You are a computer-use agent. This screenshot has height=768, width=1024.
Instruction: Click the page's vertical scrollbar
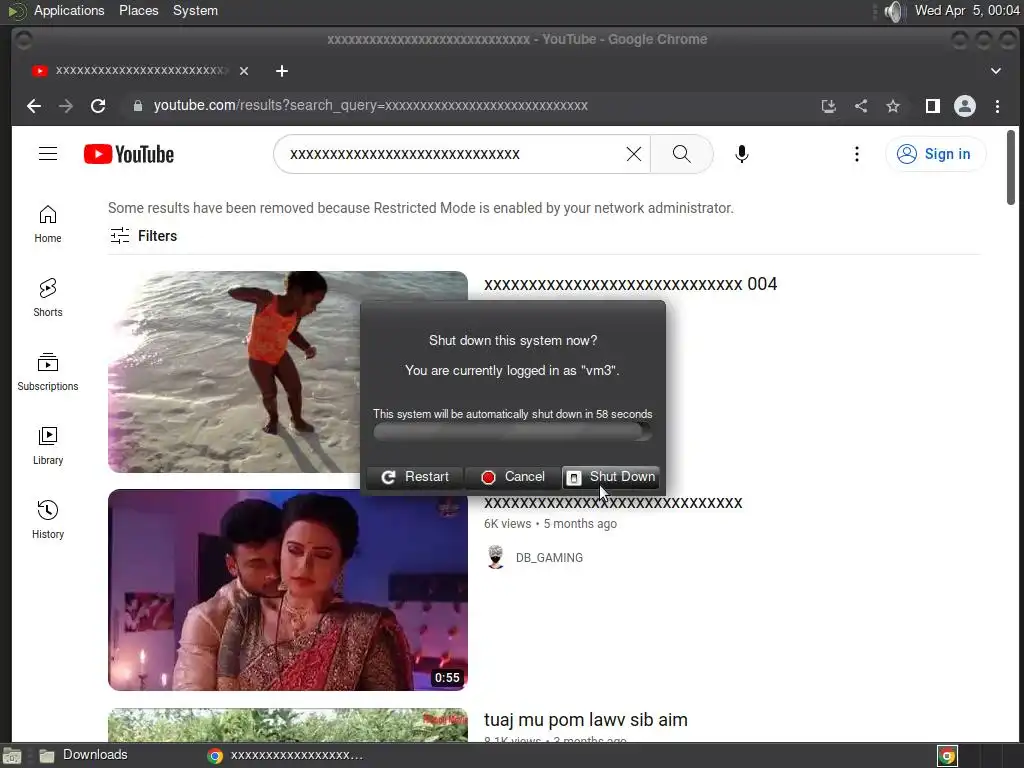pyautogui.click(x=1011, y=167)
